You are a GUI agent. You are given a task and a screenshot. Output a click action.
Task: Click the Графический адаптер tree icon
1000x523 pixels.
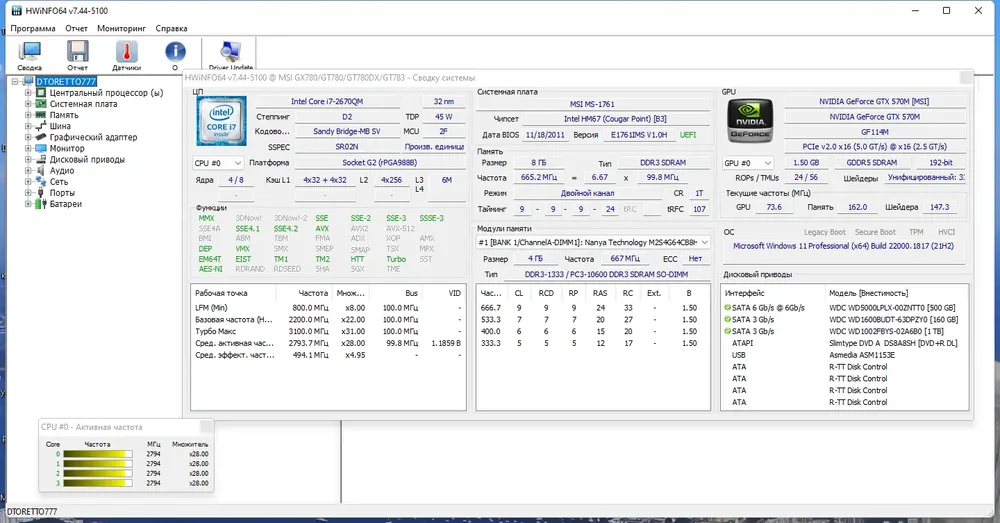click(41, 136)
